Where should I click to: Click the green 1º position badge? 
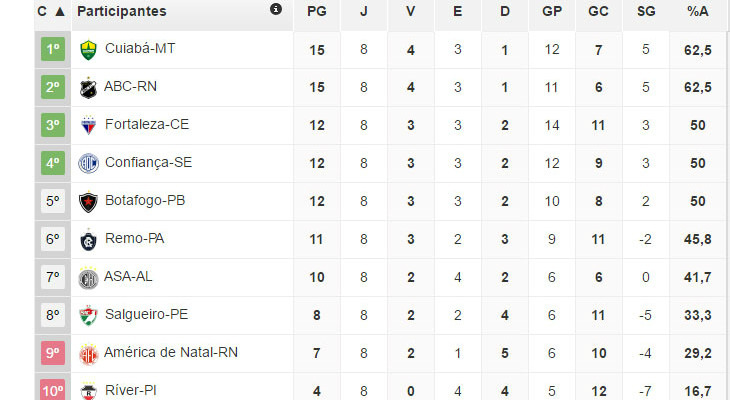coord(53,49)
